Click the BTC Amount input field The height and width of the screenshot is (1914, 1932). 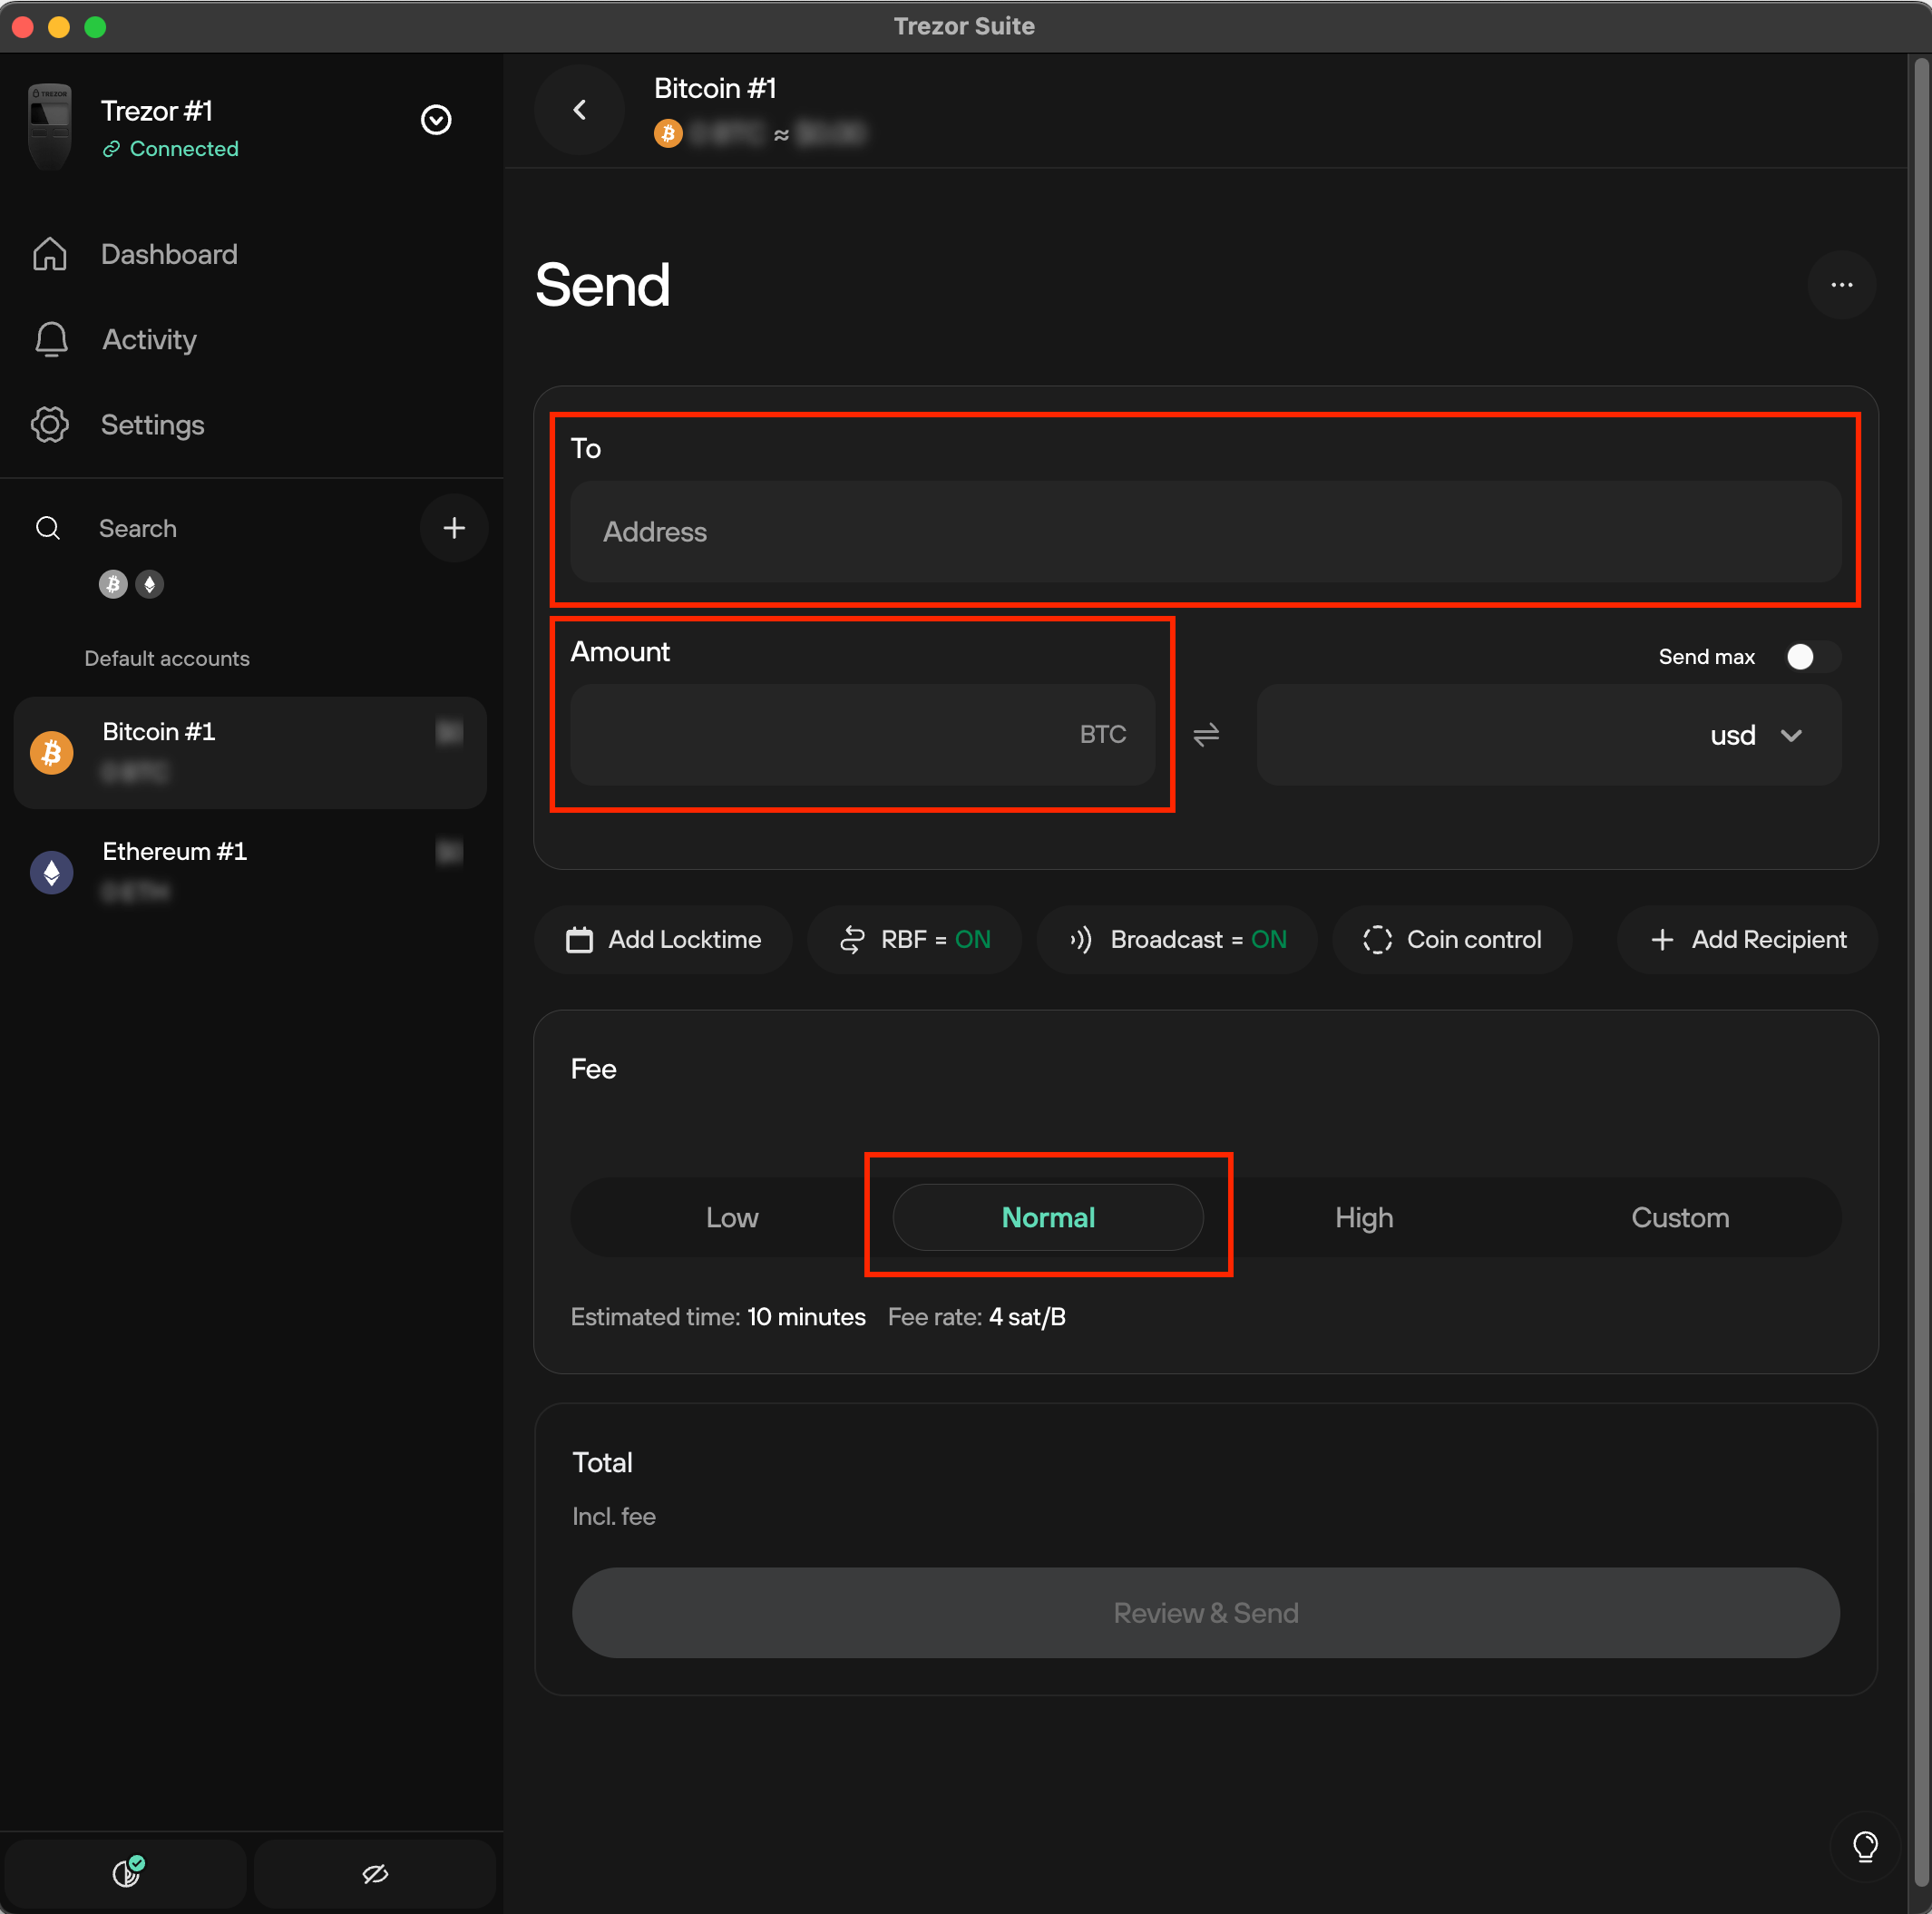pyautogui.click(x=862, y=734)
